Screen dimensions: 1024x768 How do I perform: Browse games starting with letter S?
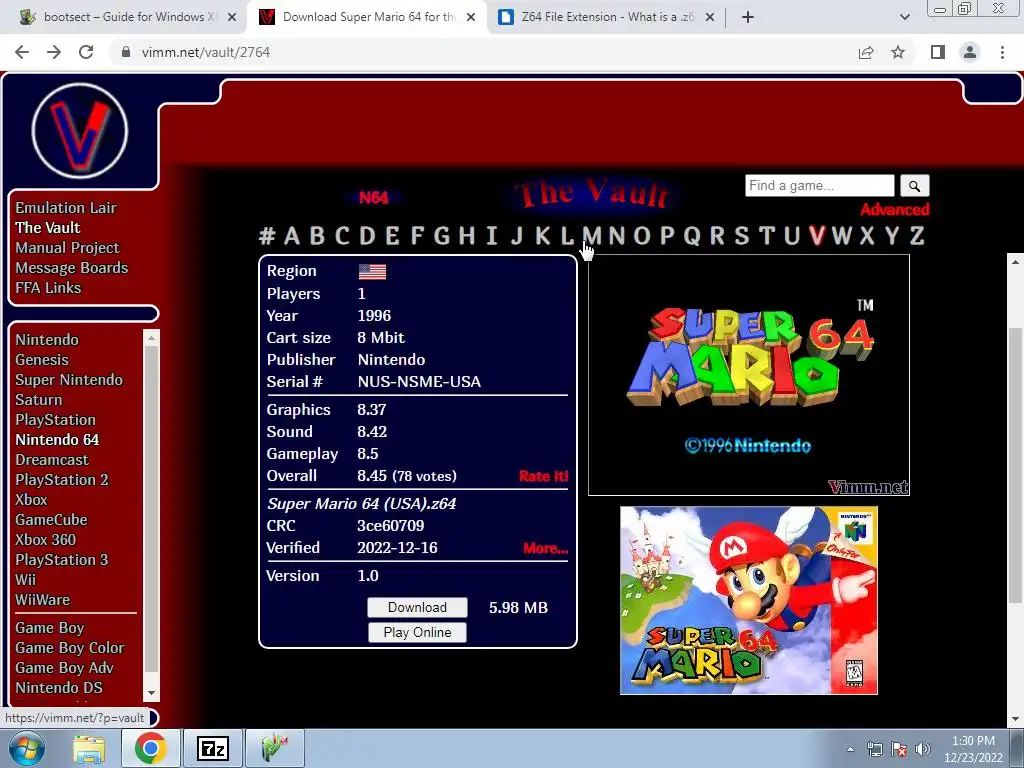[x=742, y=236]
